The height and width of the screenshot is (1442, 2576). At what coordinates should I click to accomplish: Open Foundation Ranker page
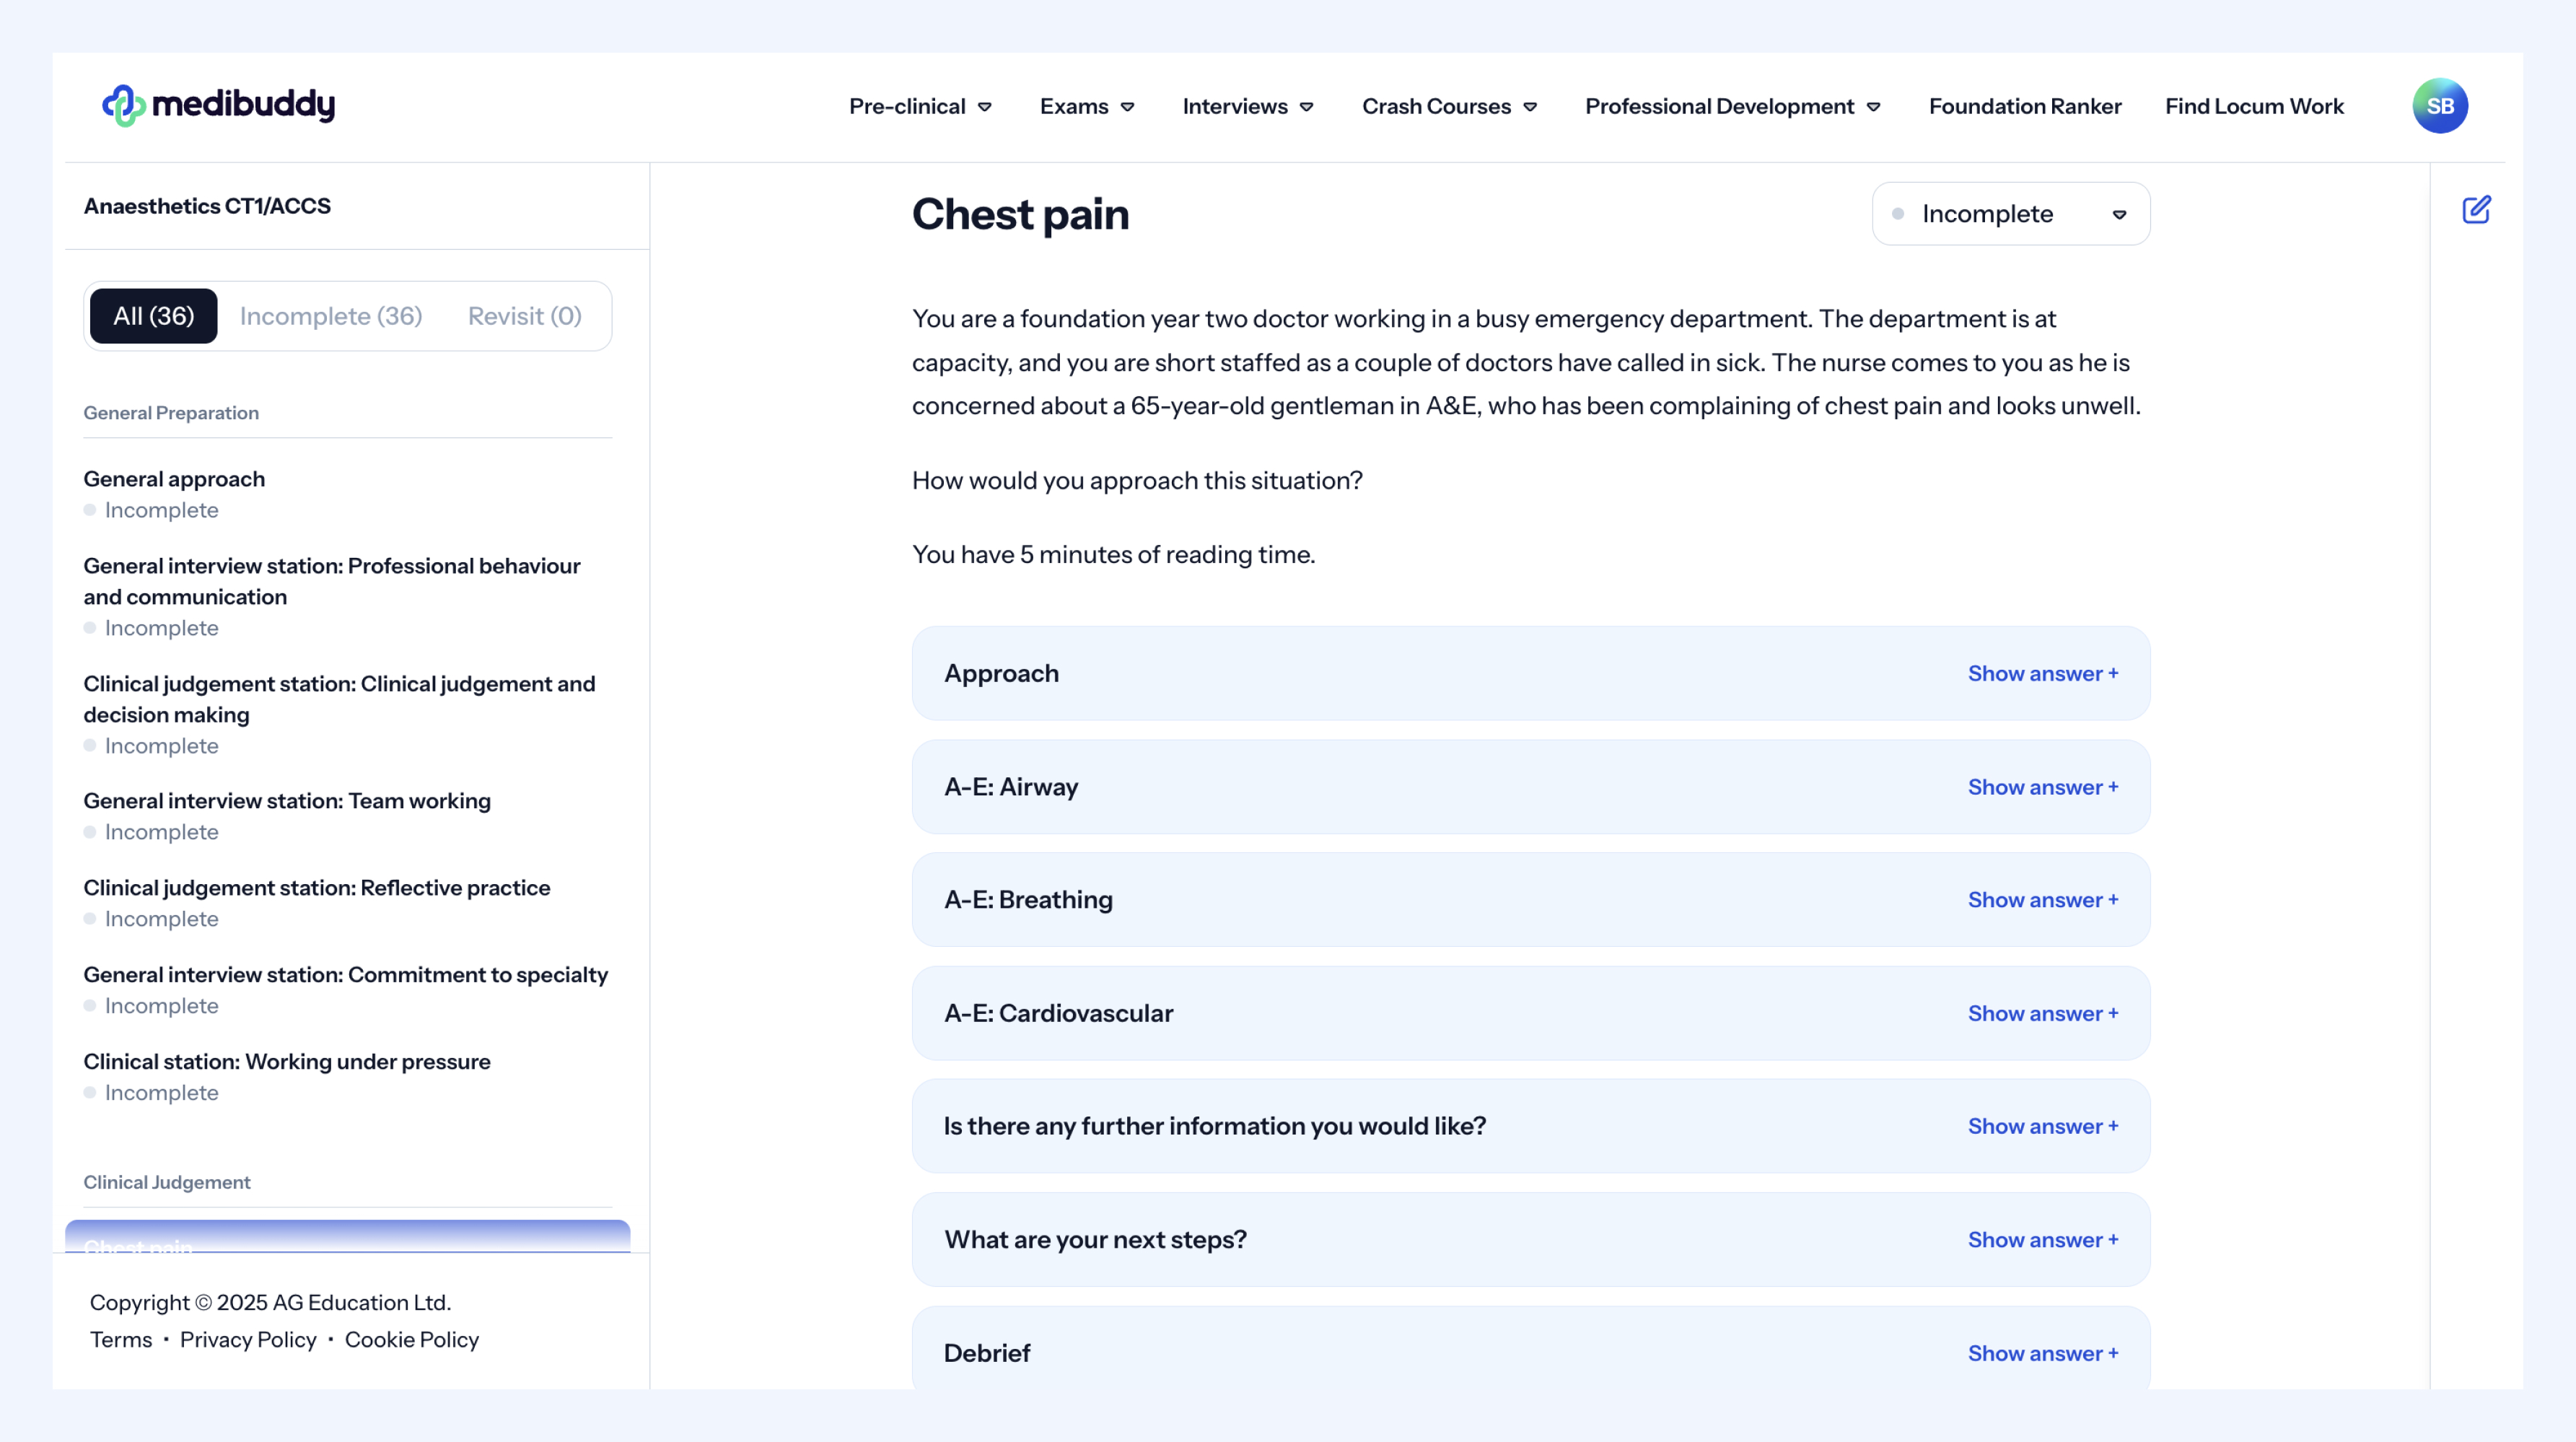(x=2024, y=106)
